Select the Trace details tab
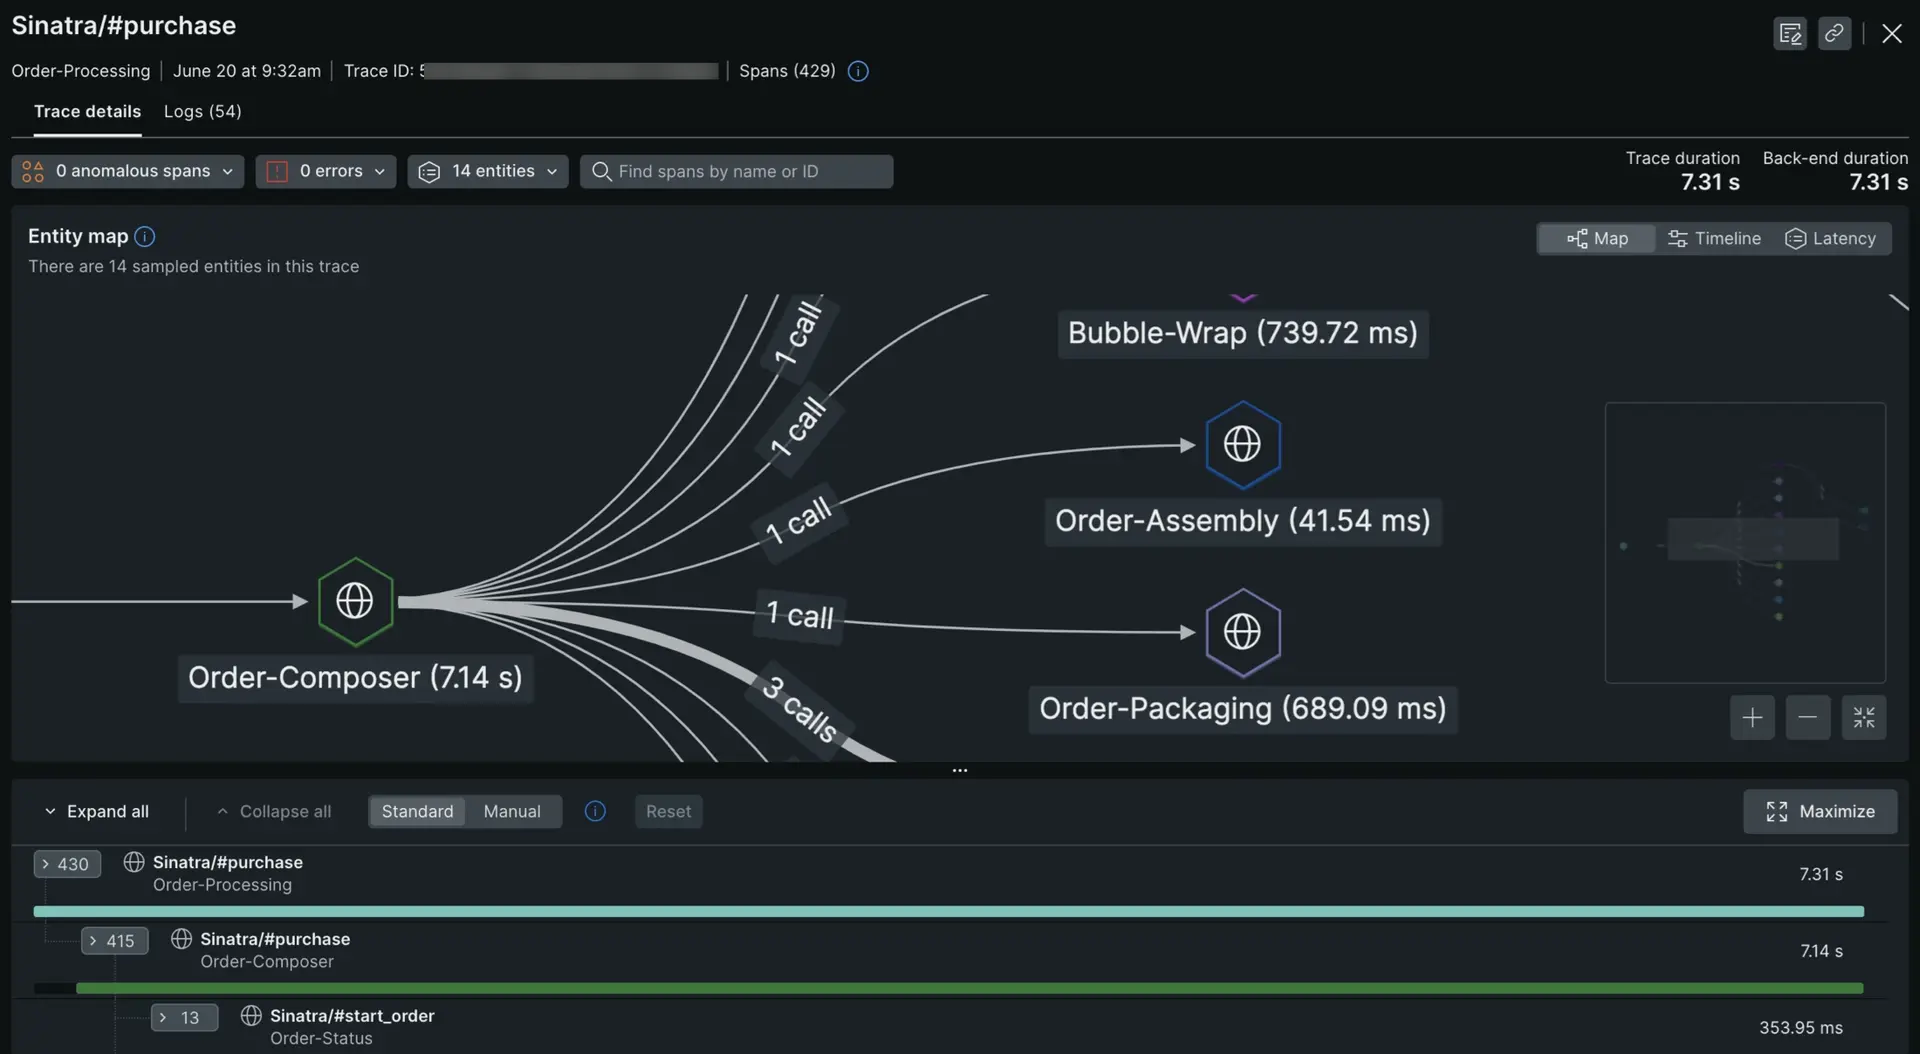The height and width of the screenshot is (1054, 1920). coord(87,112)
